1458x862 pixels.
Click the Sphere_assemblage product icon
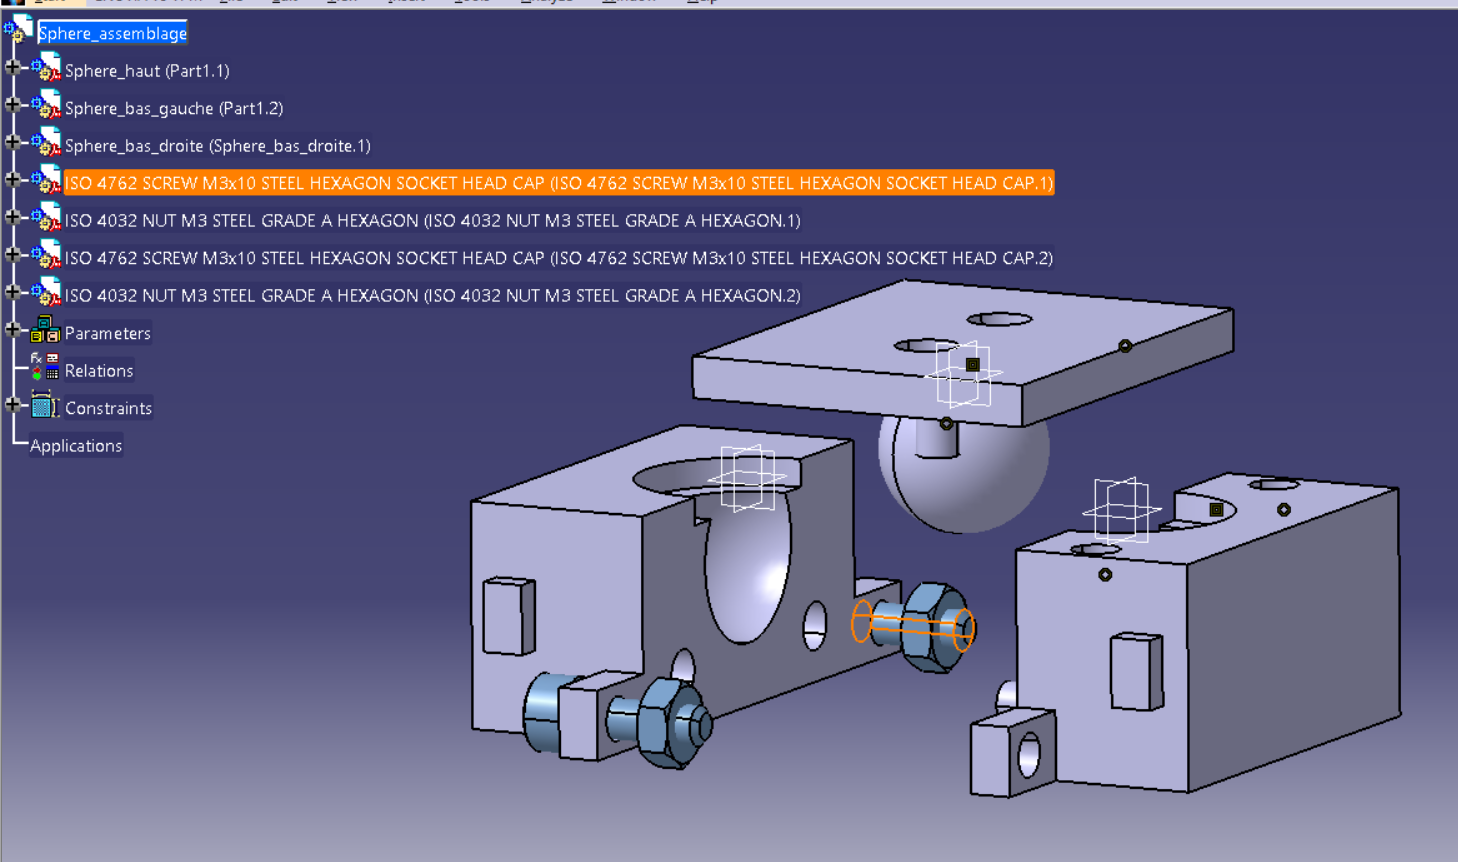click(18, 31)
